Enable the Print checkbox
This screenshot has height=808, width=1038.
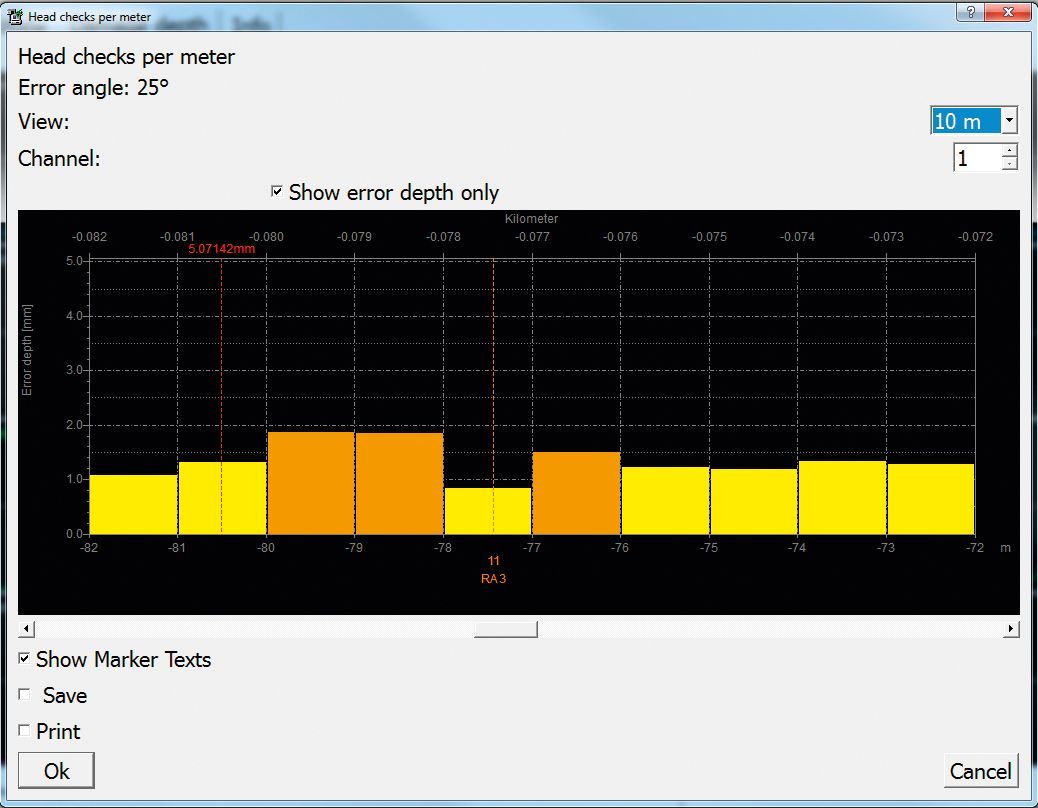(x=24, y=730)
